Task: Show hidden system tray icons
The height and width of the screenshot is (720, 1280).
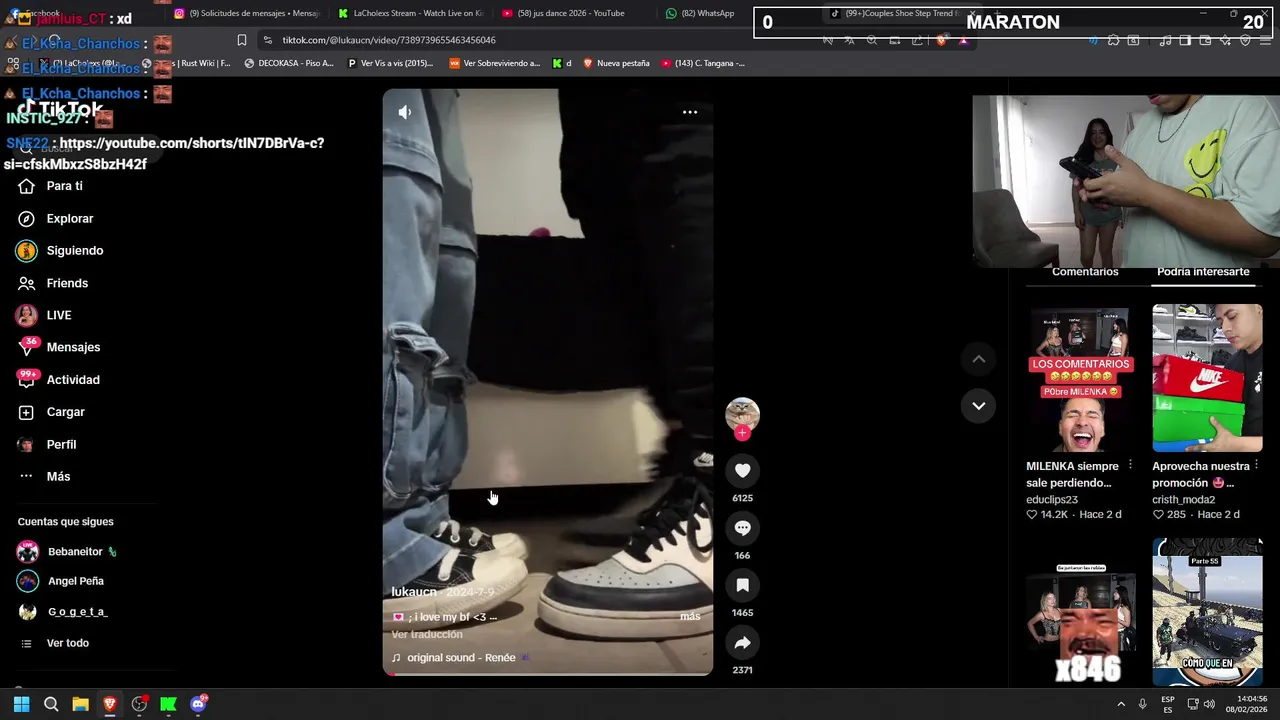Action: (1121, 704)
